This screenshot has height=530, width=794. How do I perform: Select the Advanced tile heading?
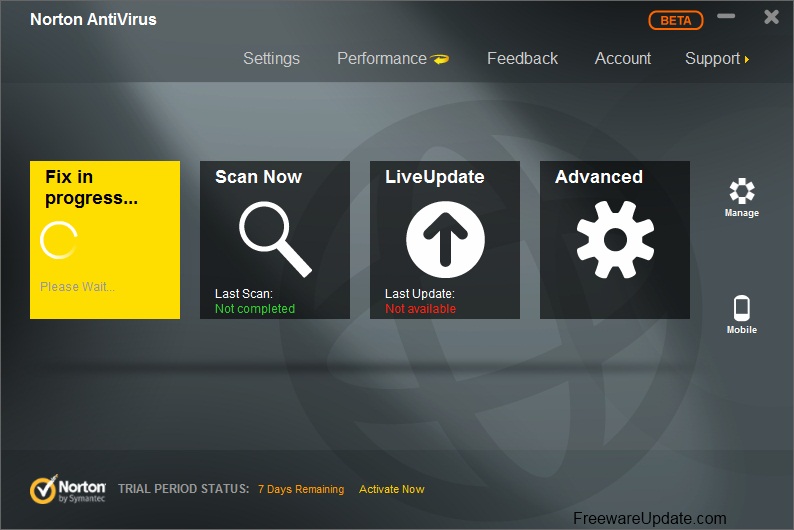pyautogui.click(x=599, y=177)
